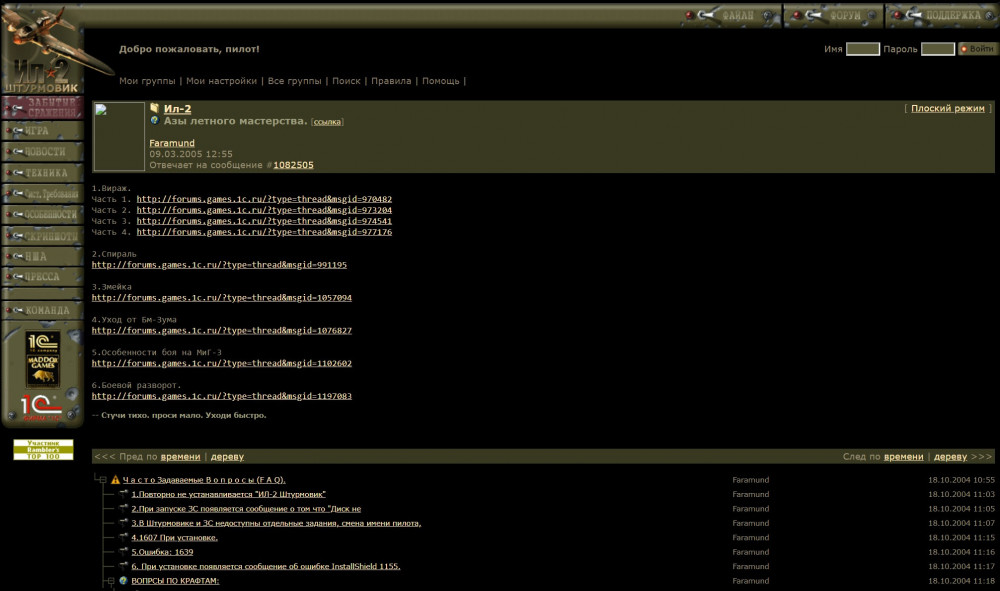Click the globe icon before Азы летного мастерства
The height and width of the screenshot is (591, 1000).
click(154, 120)
